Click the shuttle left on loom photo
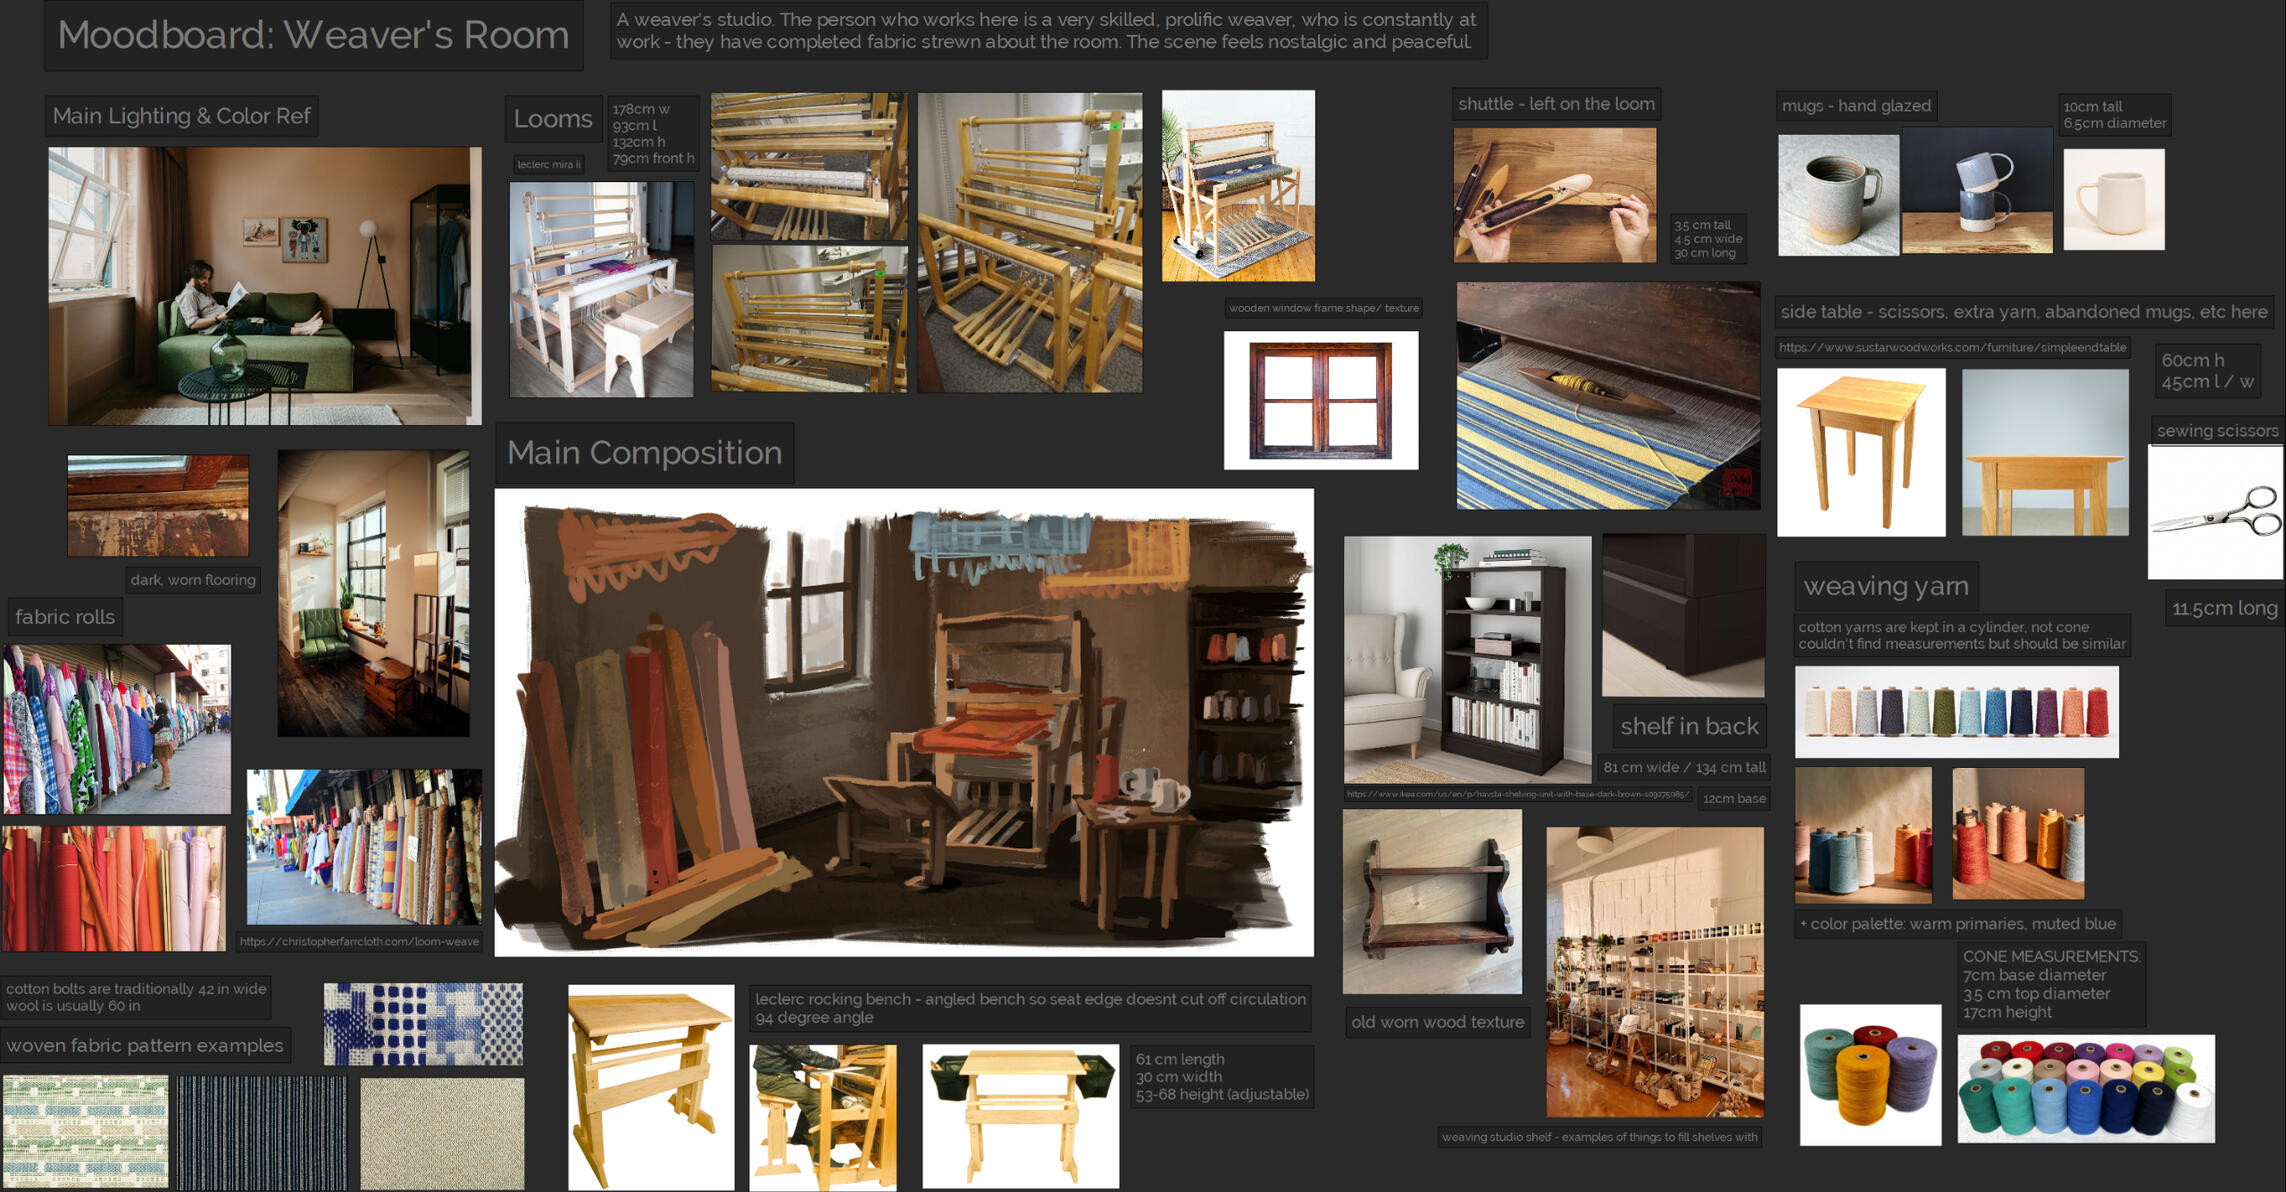 (1556, 195)
